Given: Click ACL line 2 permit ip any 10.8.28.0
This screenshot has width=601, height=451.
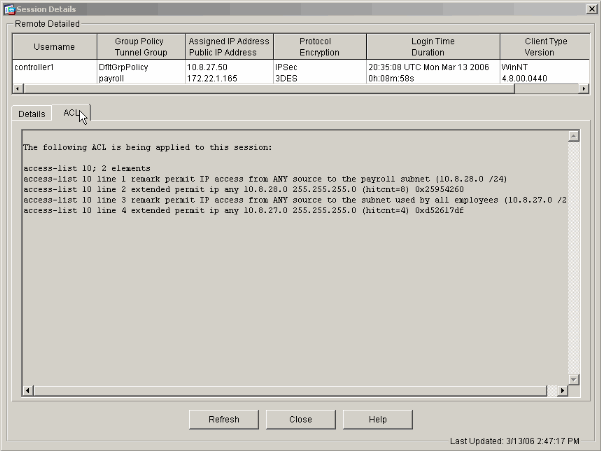Looking at the screenshot, I should 244,189.
